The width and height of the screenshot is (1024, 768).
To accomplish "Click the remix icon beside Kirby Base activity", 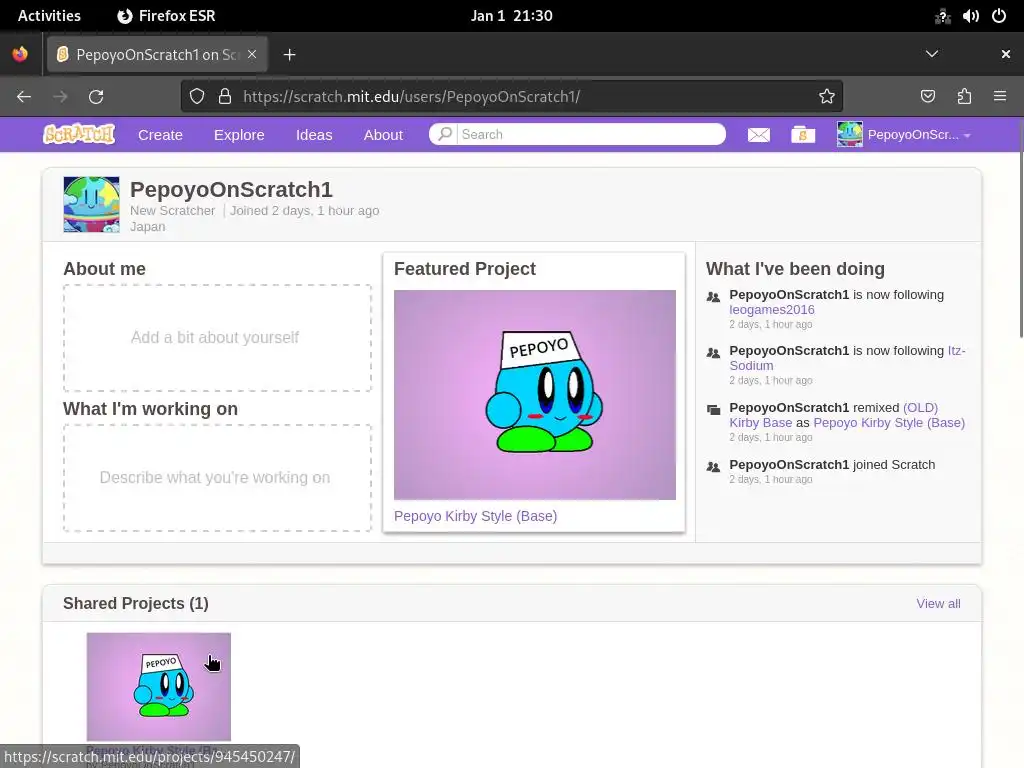I will click(713, 410).
